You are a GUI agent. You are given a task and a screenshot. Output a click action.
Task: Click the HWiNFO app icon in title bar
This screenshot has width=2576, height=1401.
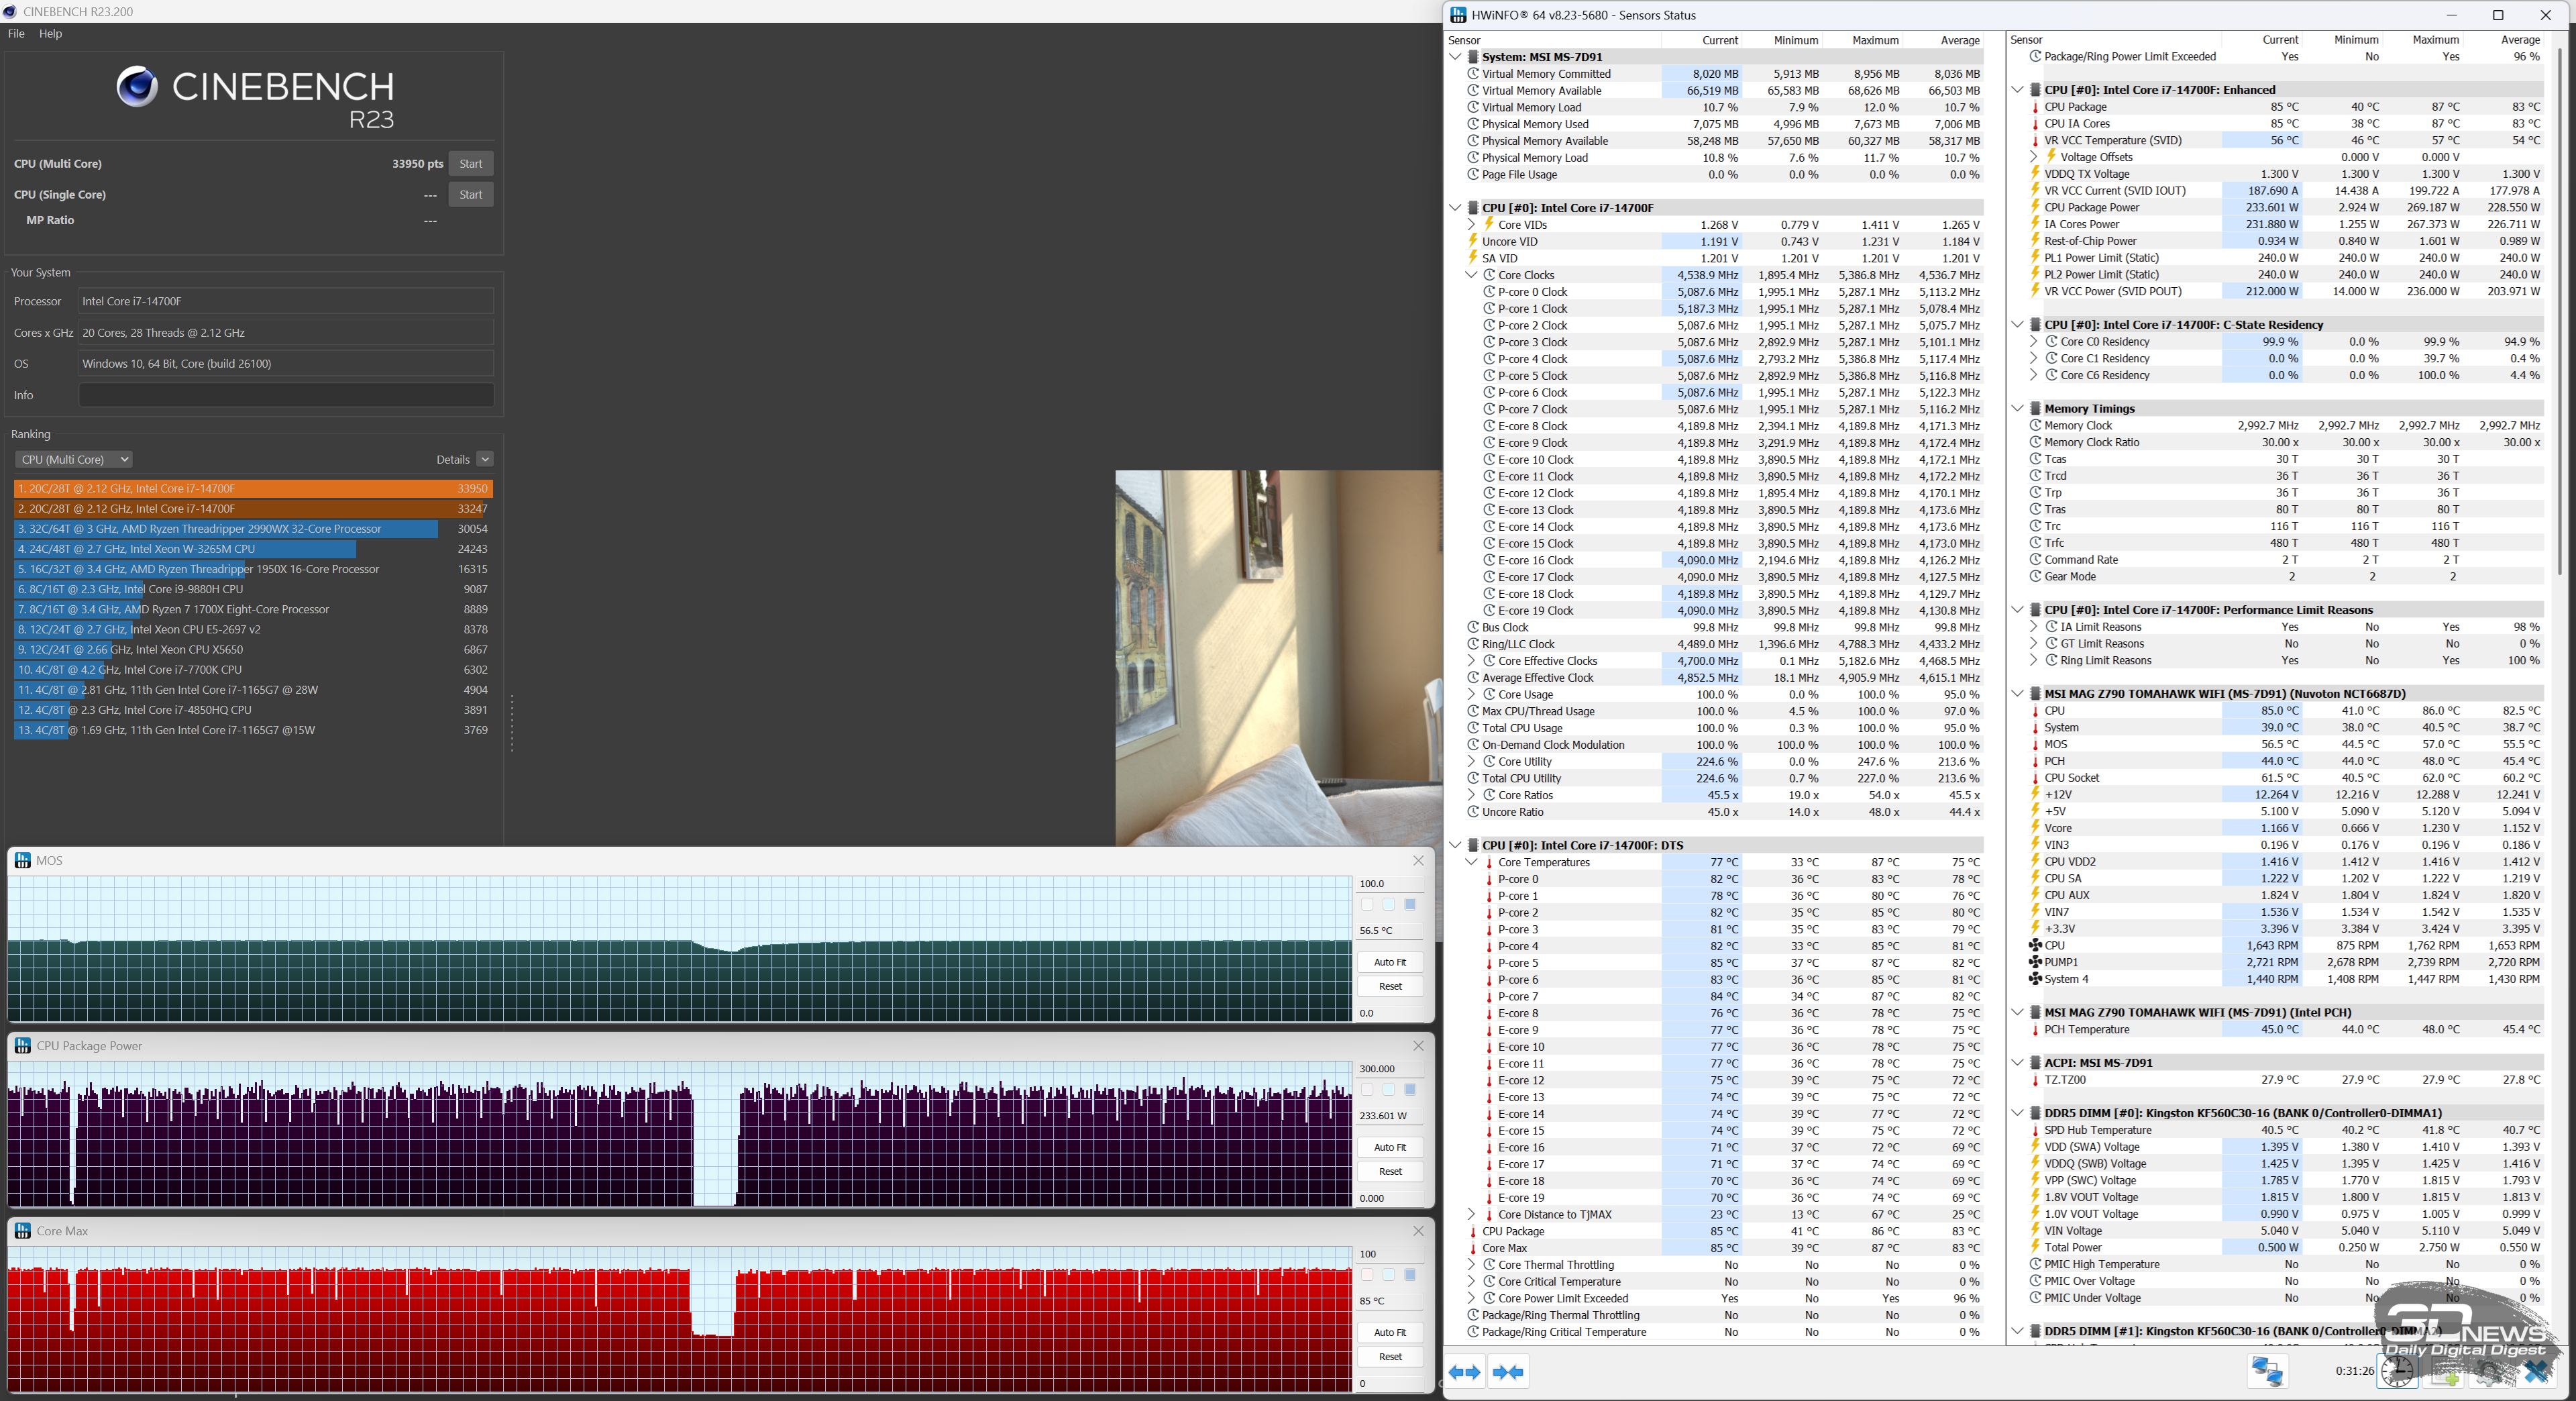coord(1458,15)
